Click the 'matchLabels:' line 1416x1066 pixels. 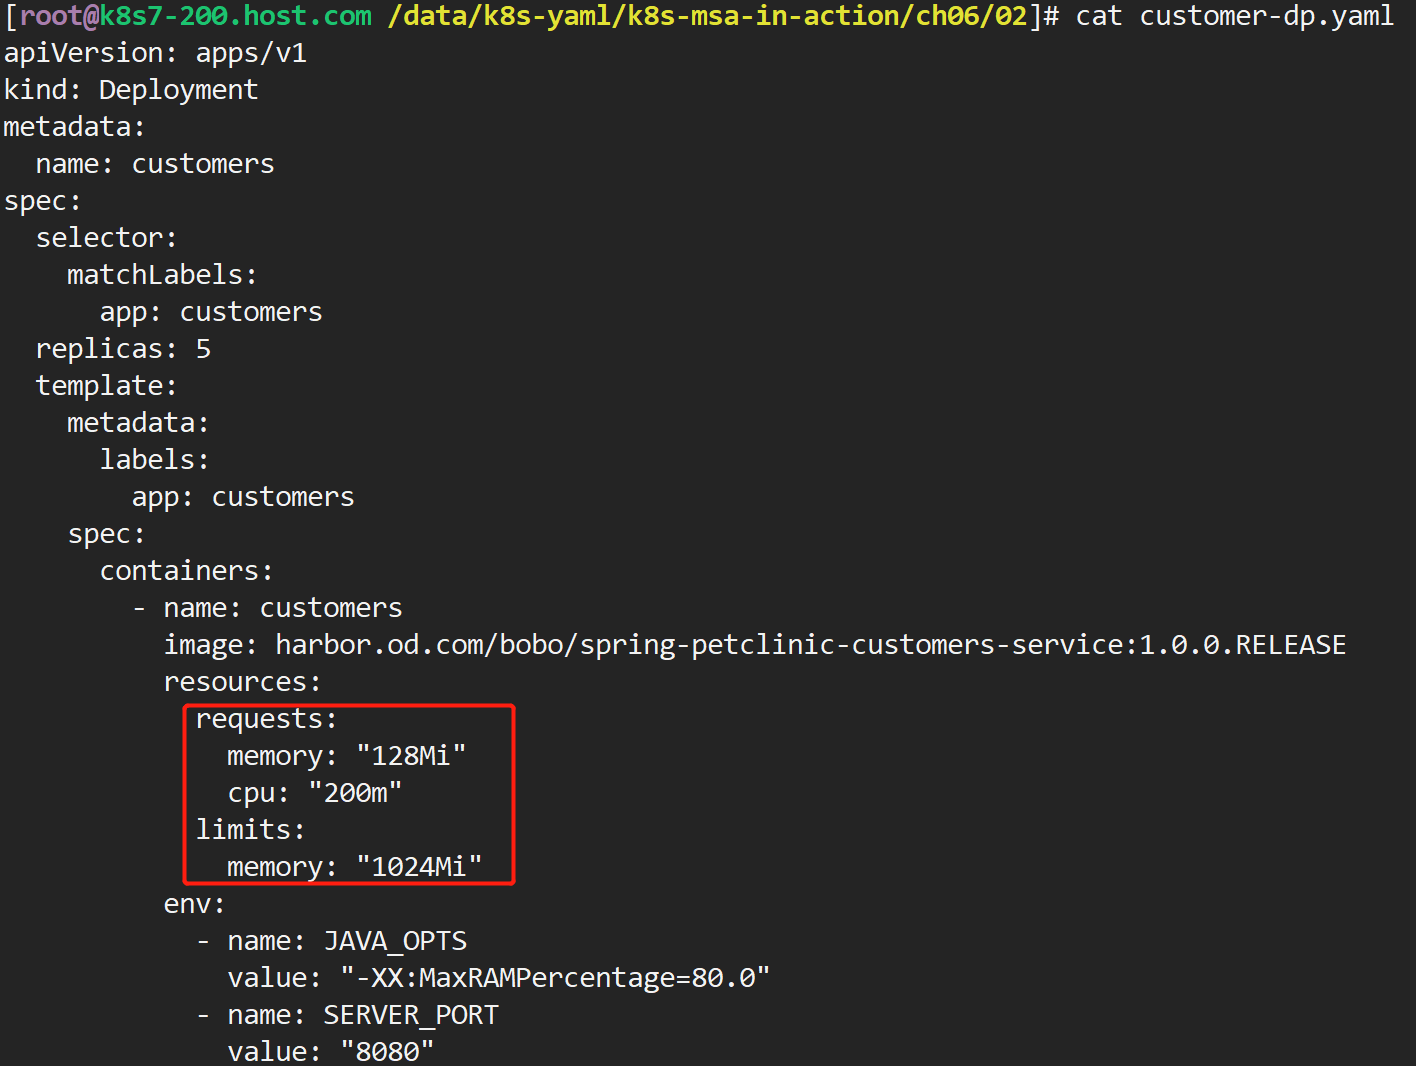tap(163, 275)
